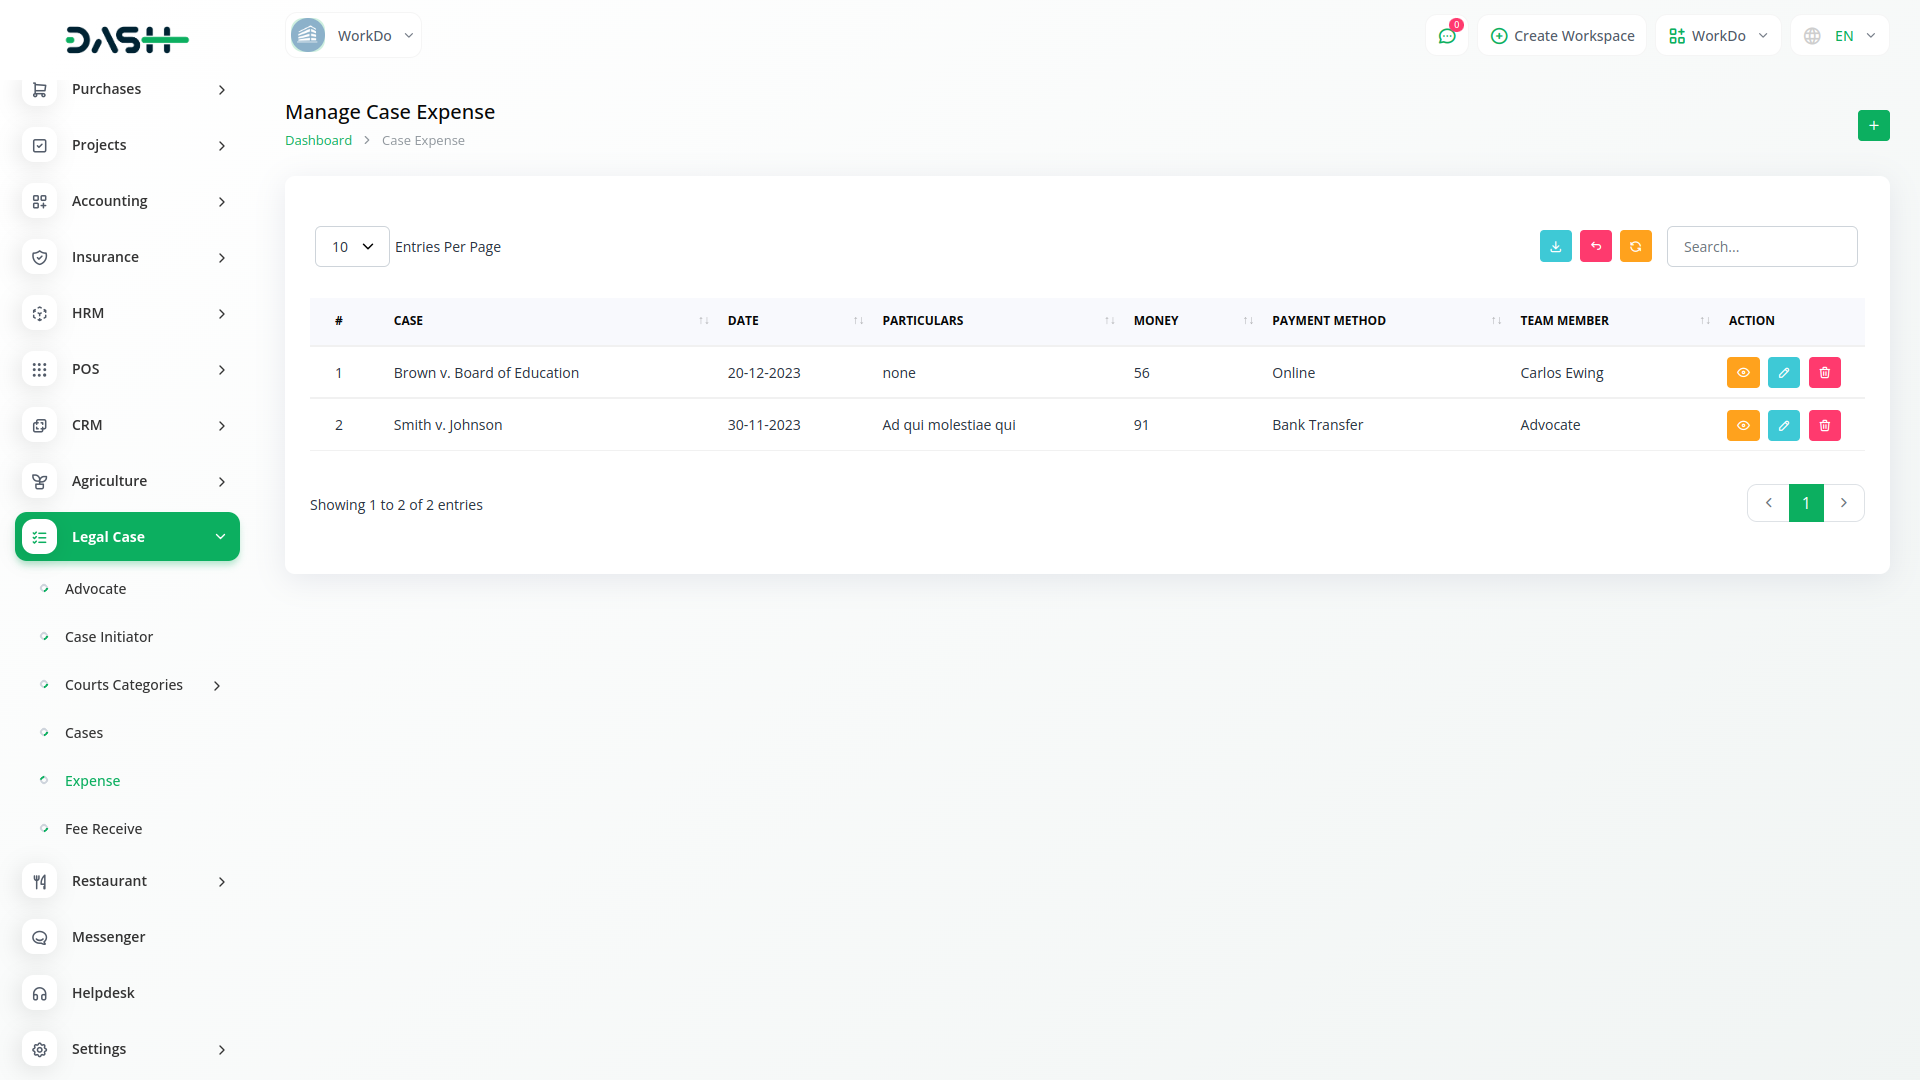
Task: Click into the Search input field
Action: click(x=1761, y=247)
